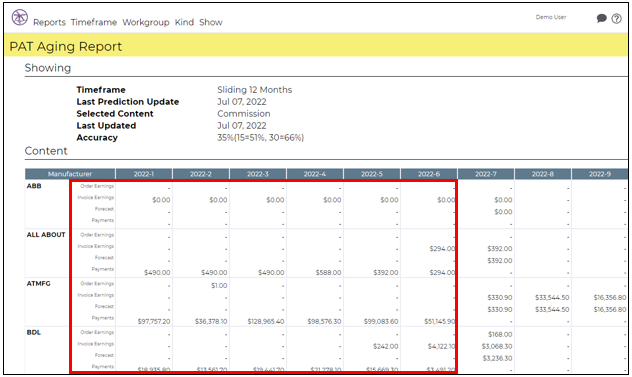Click ATMFG payments value $97,757.20

pyautogui.click(x=154, y=321)
